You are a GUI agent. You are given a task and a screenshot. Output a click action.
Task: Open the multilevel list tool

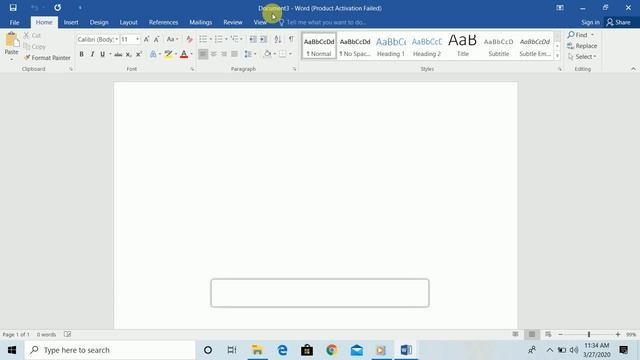click(235, 39)
